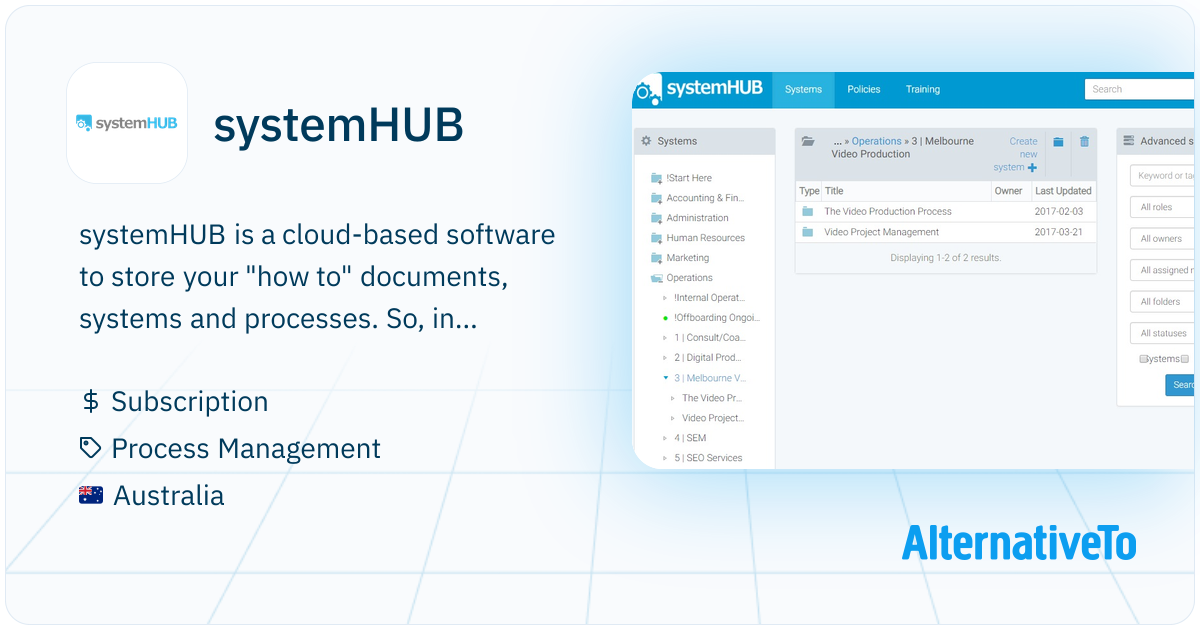Open the All statuses dropdown
The width and height of the screenshot is (1200, 630).
[x=1162, y=333]
